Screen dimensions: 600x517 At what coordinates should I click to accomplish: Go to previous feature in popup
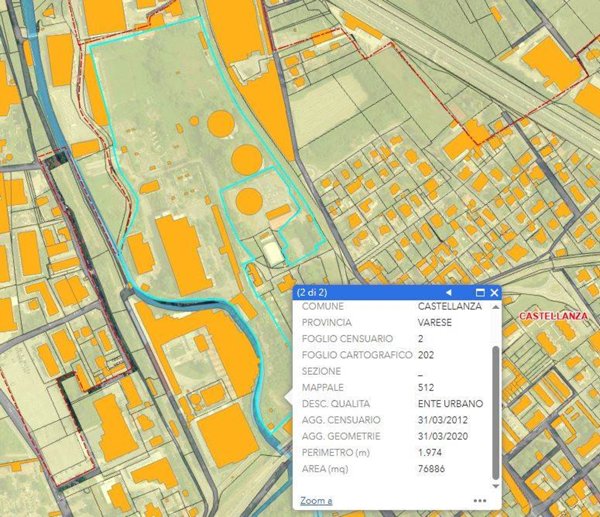[x=448, y=293]
